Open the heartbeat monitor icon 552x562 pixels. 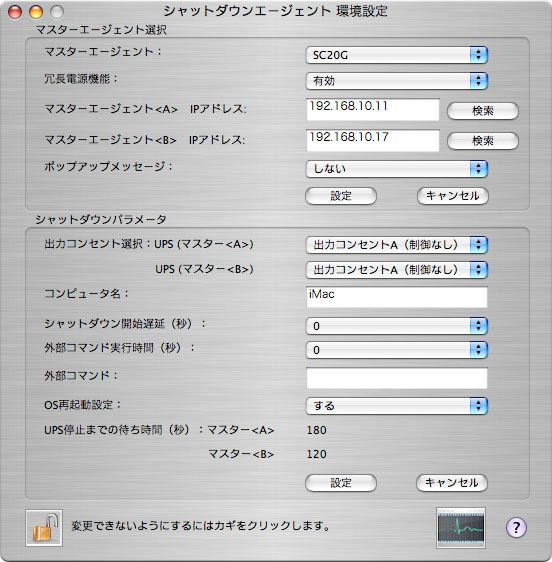[x=461, y=528]
